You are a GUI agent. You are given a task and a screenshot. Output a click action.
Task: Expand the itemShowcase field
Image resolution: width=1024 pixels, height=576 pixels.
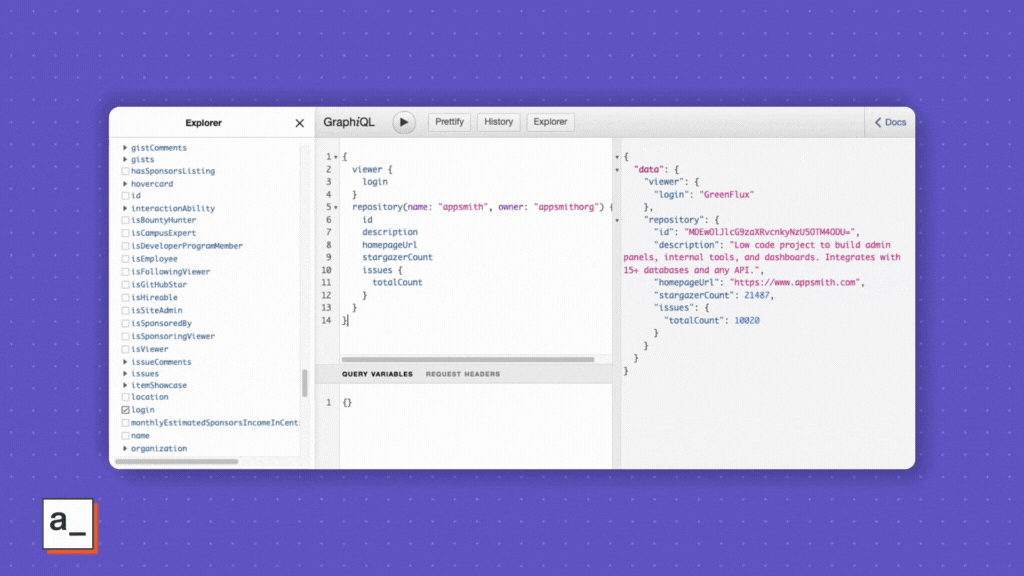click(x=125, y=385)
